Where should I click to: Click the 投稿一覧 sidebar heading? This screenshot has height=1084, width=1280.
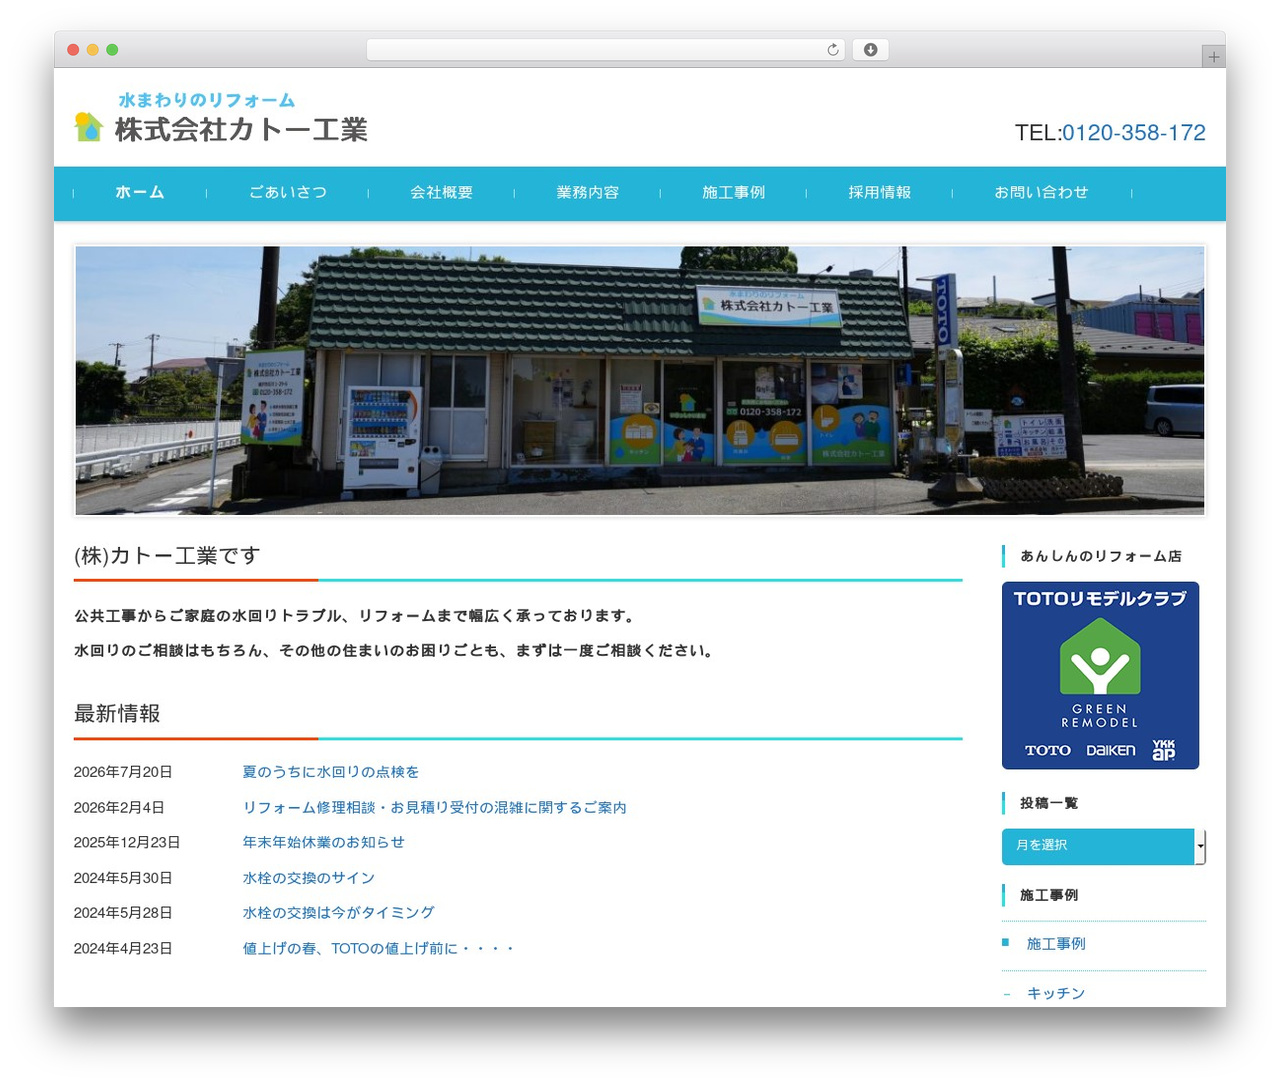(x=1049, y=803)
